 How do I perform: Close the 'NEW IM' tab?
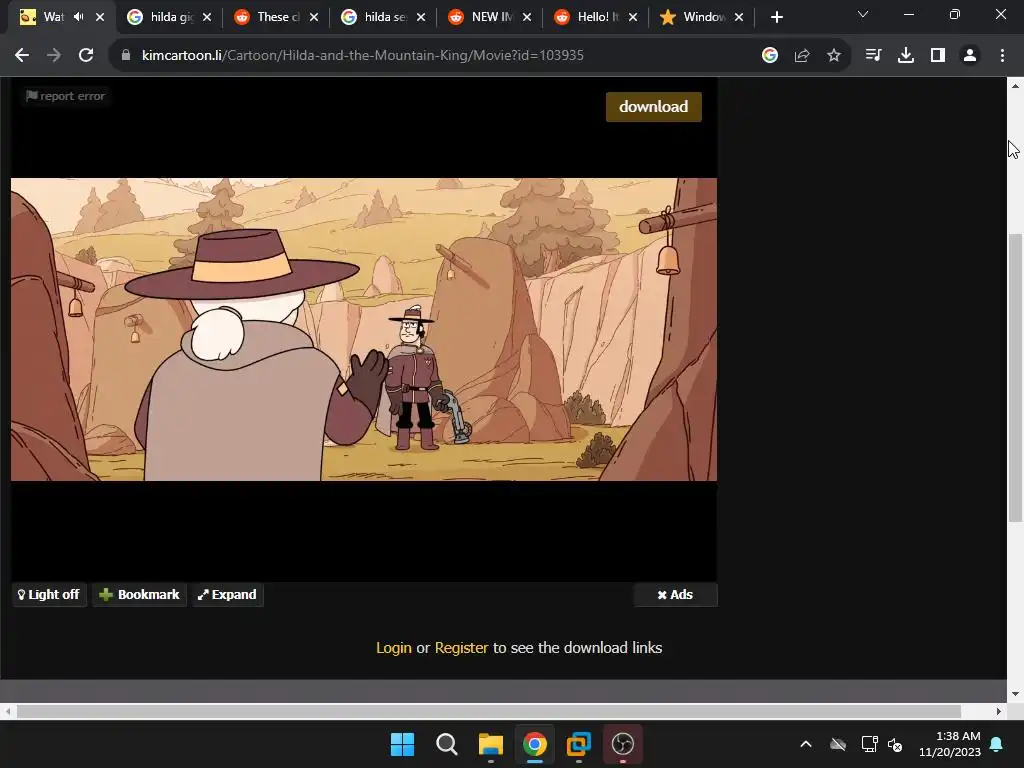pyautogui.click(x=527, y=18)
